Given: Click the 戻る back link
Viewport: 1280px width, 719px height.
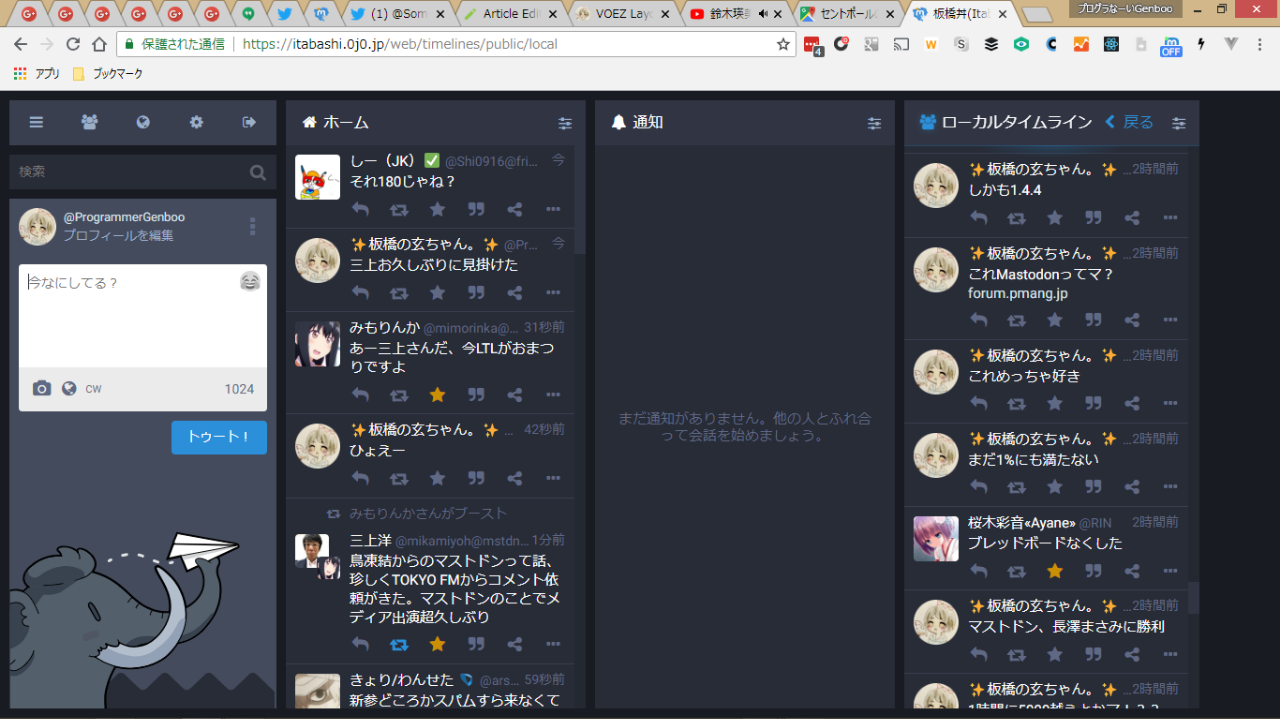Looking at the screenshot, I should click(x=1130, y=122).
